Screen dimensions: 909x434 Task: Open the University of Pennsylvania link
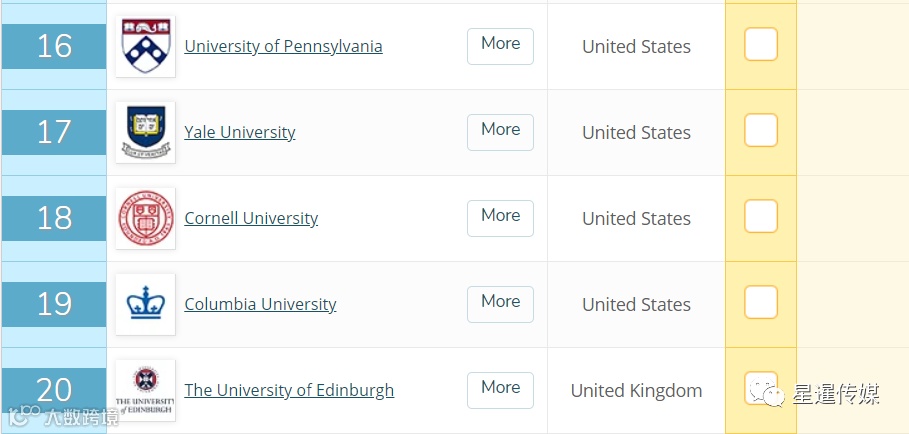click(283, 46)
